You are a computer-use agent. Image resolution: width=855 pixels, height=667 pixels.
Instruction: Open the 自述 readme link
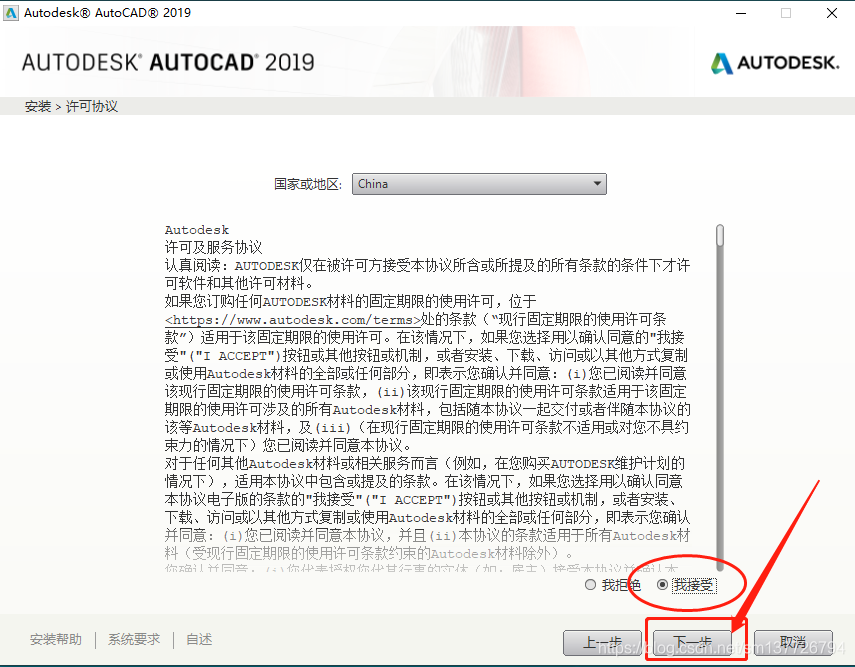[x=199, y=639]
